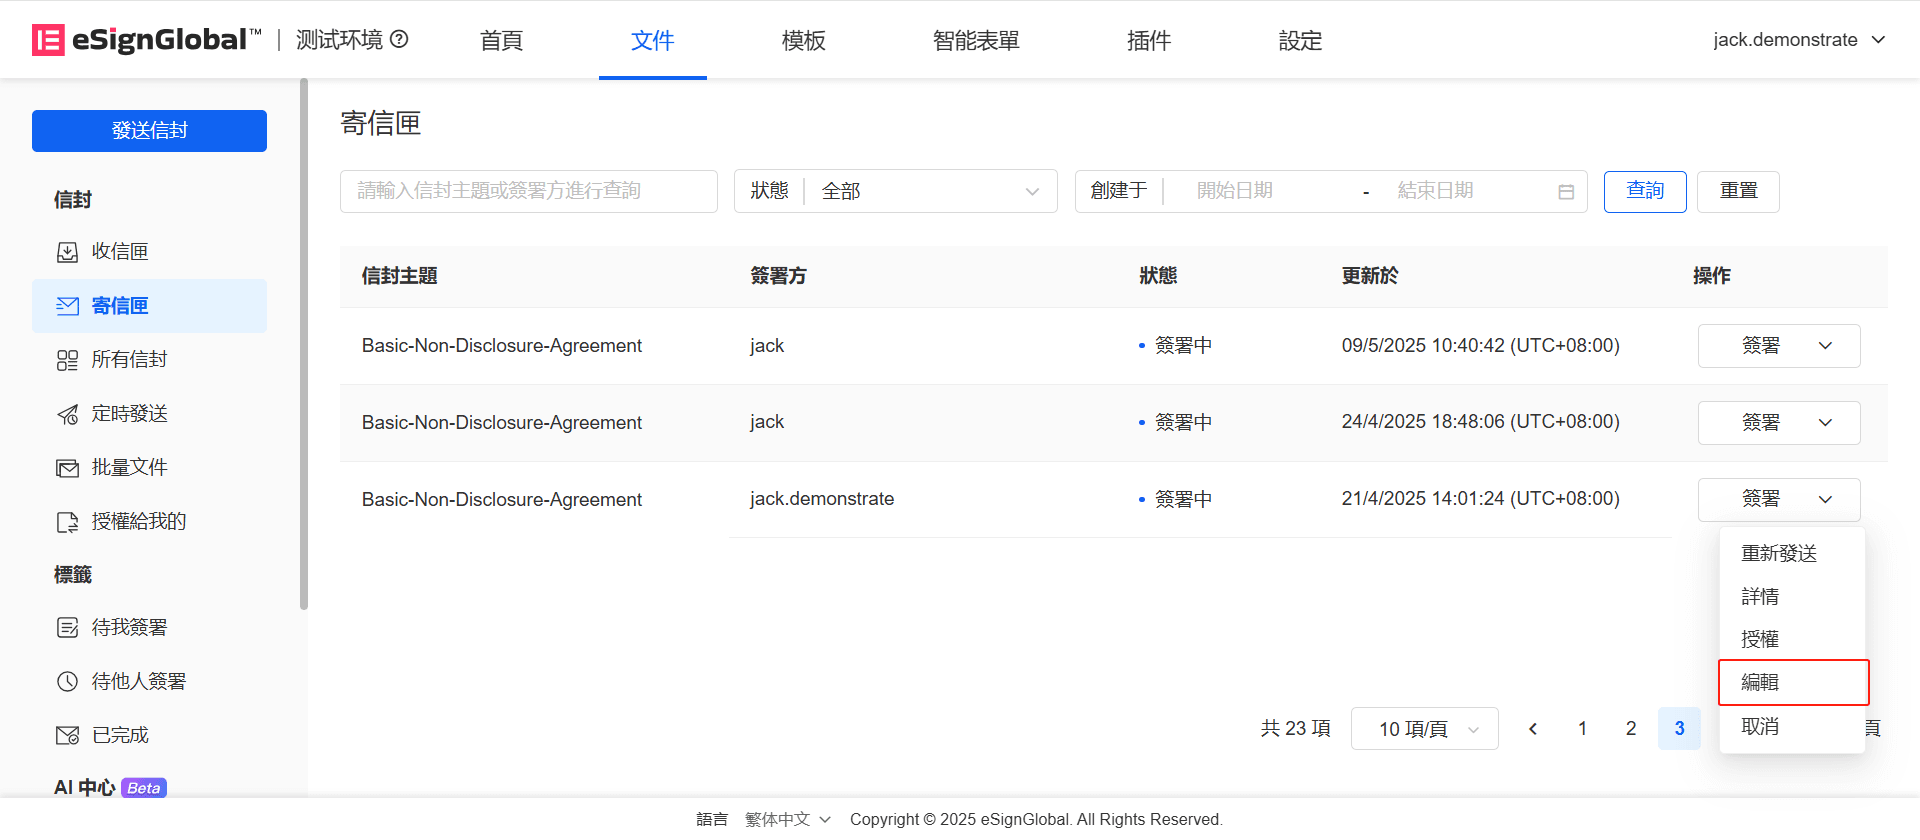Click the 所有信封 grid icon
The height and width of the screenshot is (840, 1920).
[67, 360]
